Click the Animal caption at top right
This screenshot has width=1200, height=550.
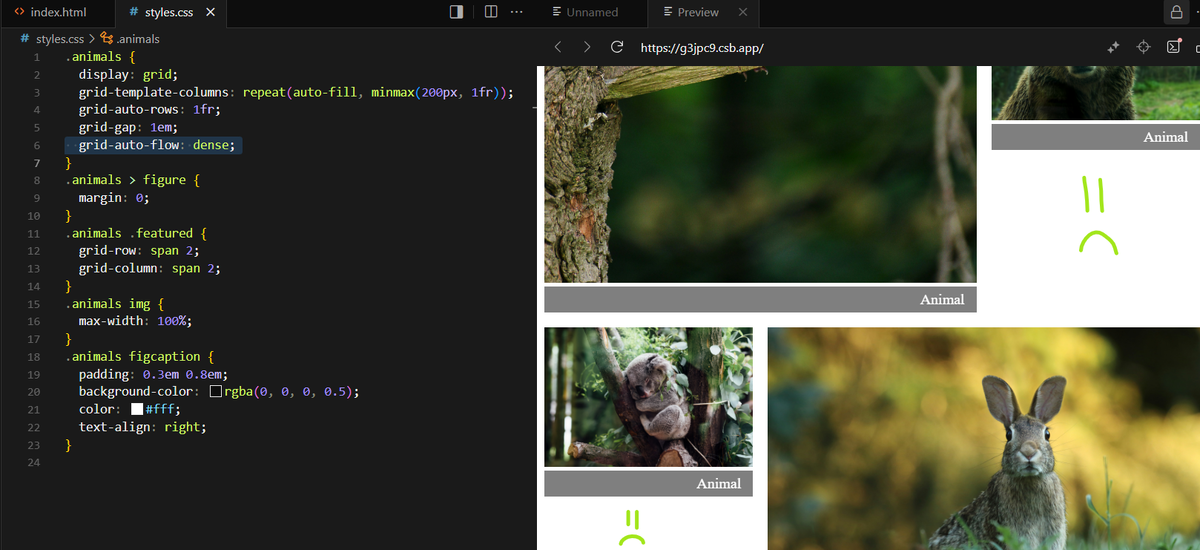(x=1095, y=137)
